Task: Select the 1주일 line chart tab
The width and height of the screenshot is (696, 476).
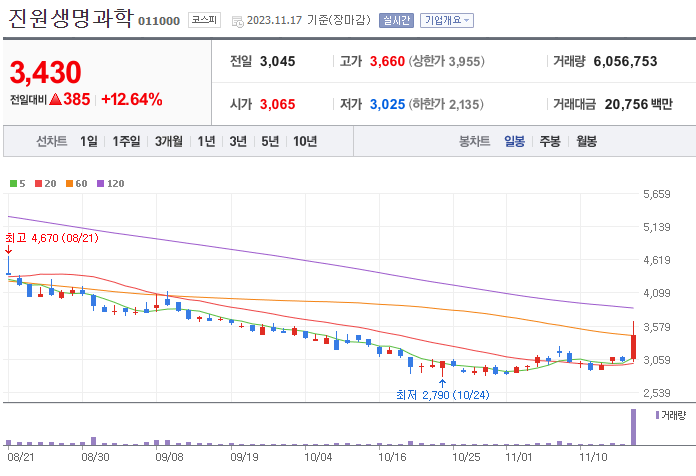Action: click(126, 142)
